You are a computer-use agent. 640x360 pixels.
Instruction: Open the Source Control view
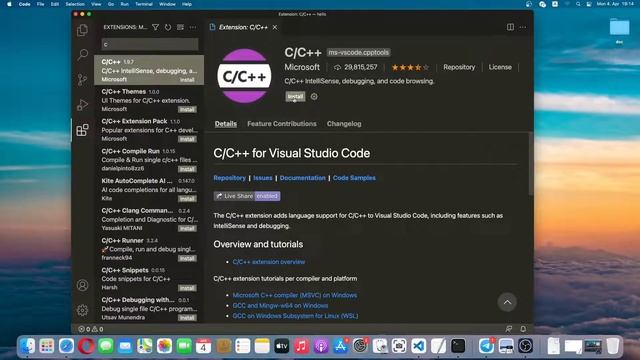[x=82, y=80]
